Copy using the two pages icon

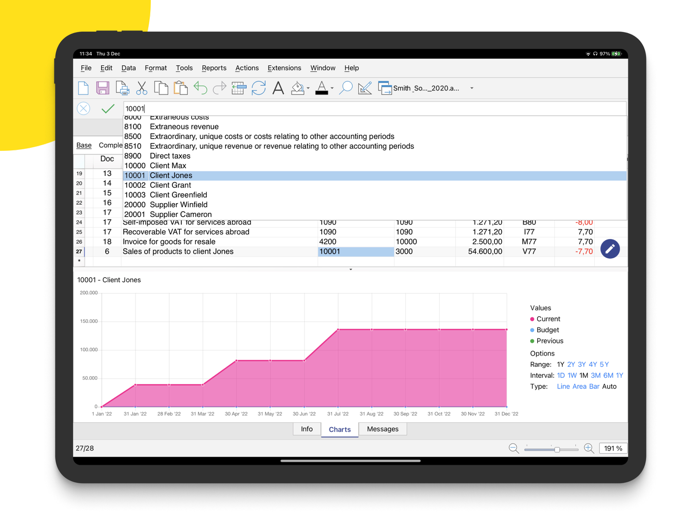161,88
